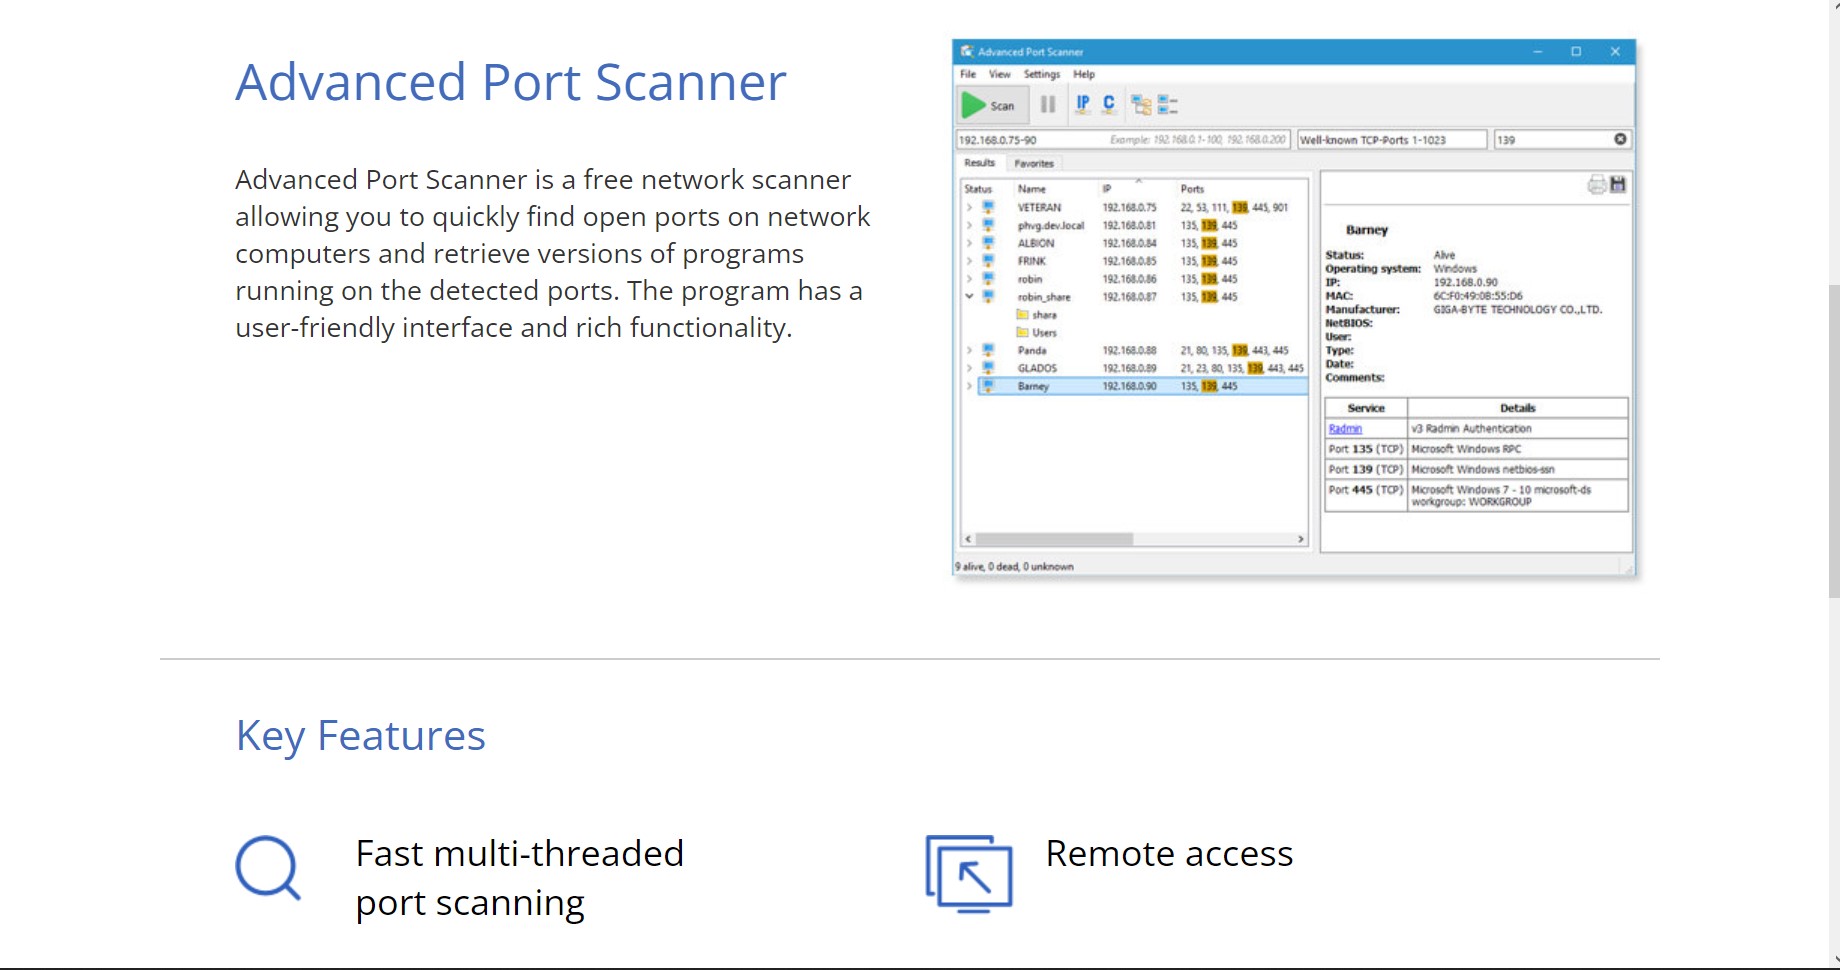Click the computer icon beside FRINK
This screenshot has width=1840, height=970.
[x=988, y=261]
